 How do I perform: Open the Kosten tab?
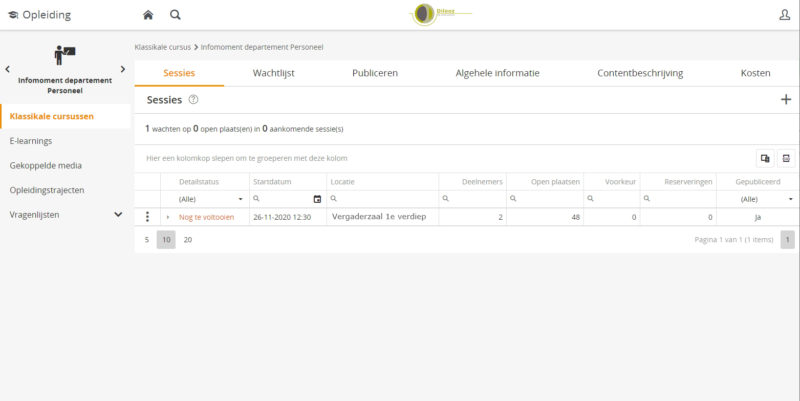[756, 73]
